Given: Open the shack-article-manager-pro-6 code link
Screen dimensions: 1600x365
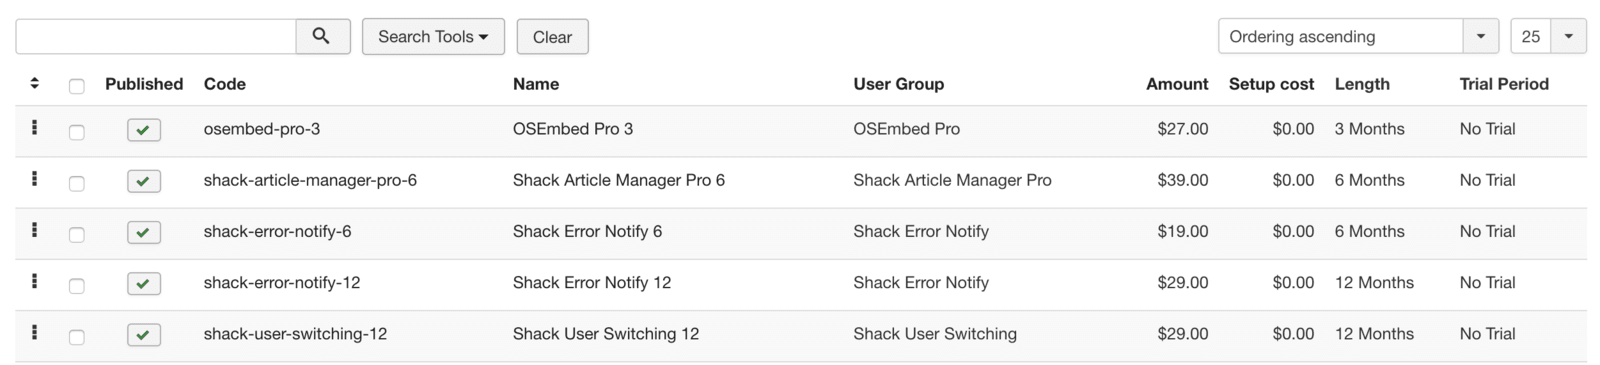Looking at the screenshot, I should 310,180.
